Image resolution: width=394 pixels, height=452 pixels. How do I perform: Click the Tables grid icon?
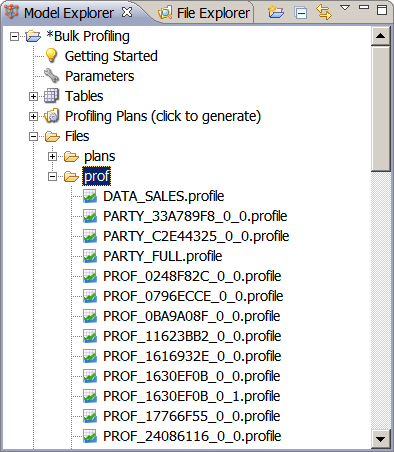click(52, 96)
